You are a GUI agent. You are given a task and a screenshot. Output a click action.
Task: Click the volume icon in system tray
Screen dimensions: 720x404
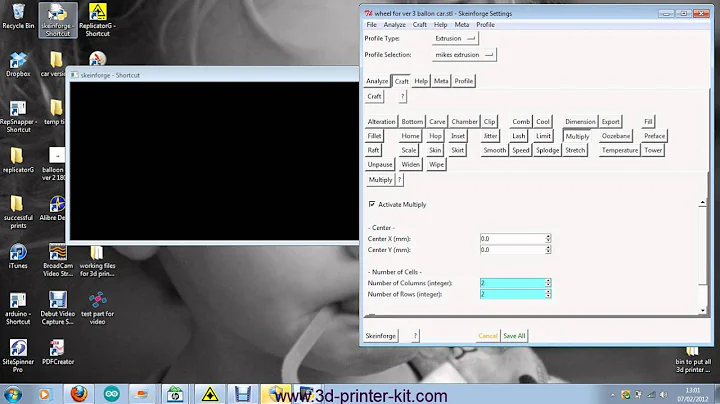tap(664, 394)
